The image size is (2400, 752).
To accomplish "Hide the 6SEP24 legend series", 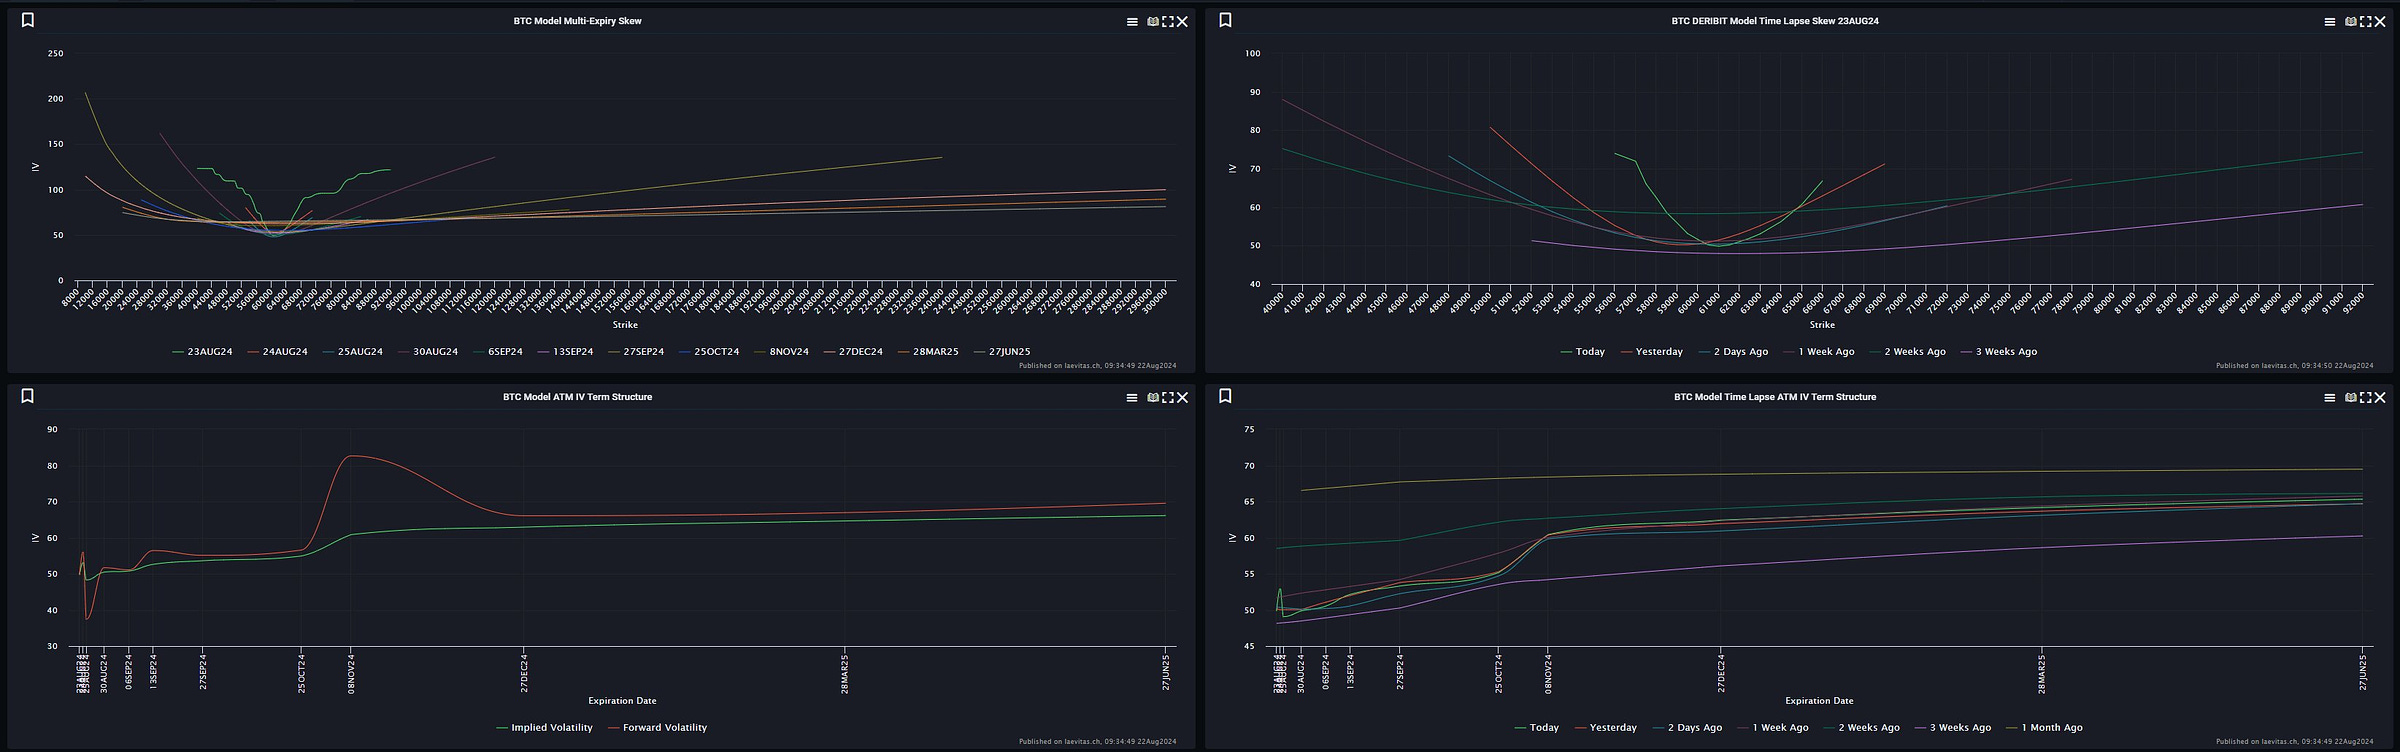I will pyautogui.click(x=498, y=352).
